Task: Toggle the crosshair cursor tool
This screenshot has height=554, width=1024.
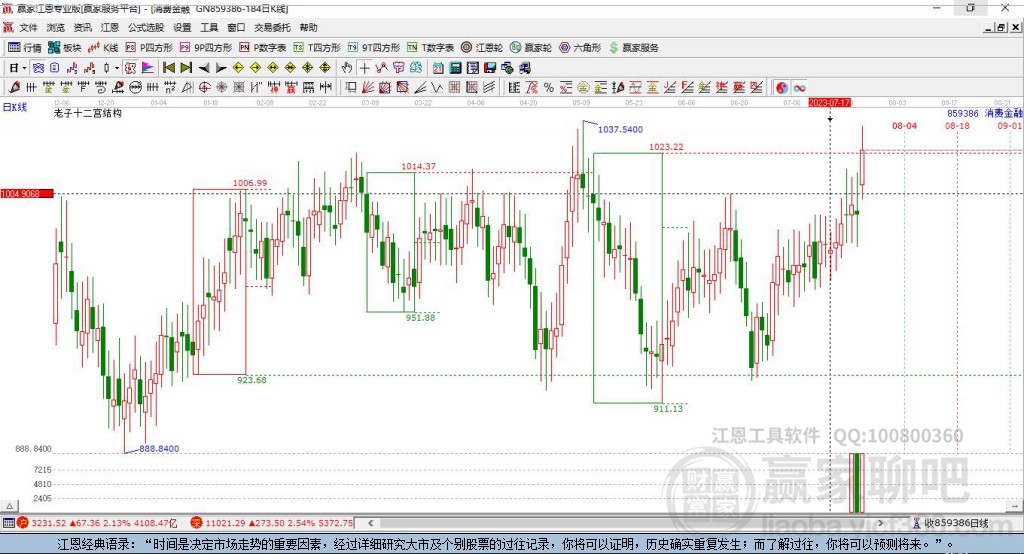Action: point(364,68)
